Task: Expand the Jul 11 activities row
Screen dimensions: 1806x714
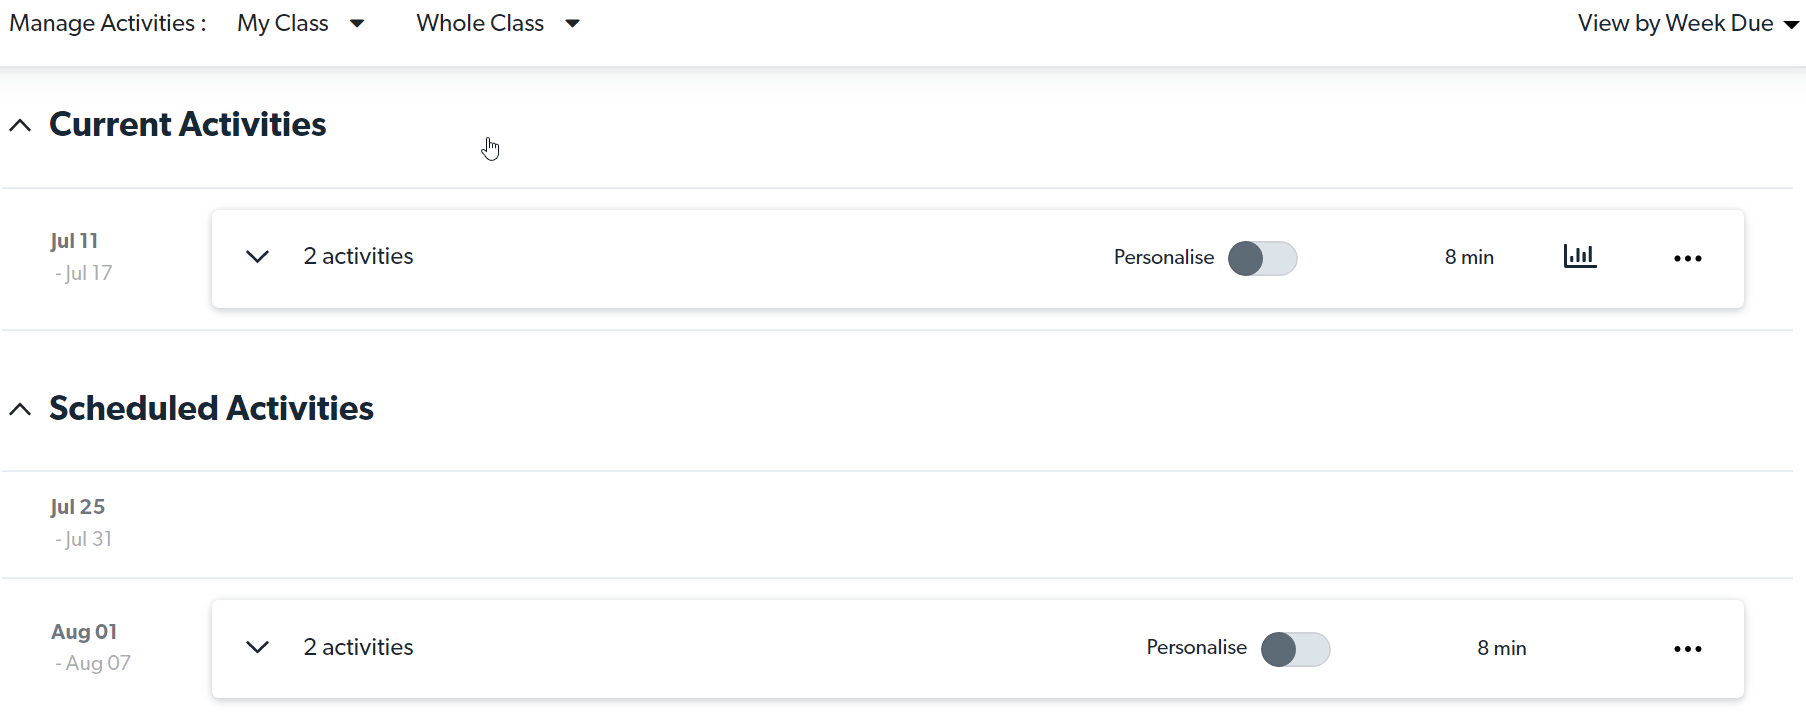Action: tap(257, 257)
